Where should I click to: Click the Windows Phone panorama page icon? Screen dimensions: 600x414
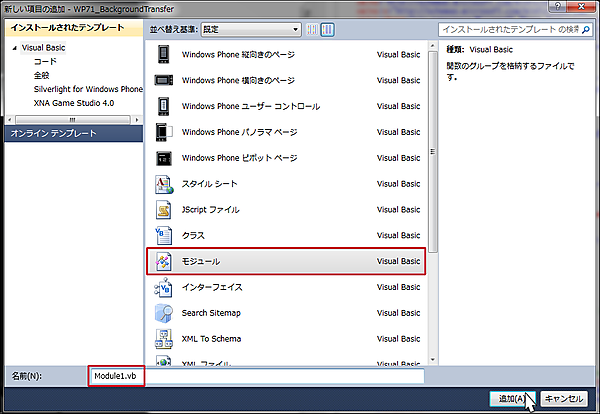164,132
